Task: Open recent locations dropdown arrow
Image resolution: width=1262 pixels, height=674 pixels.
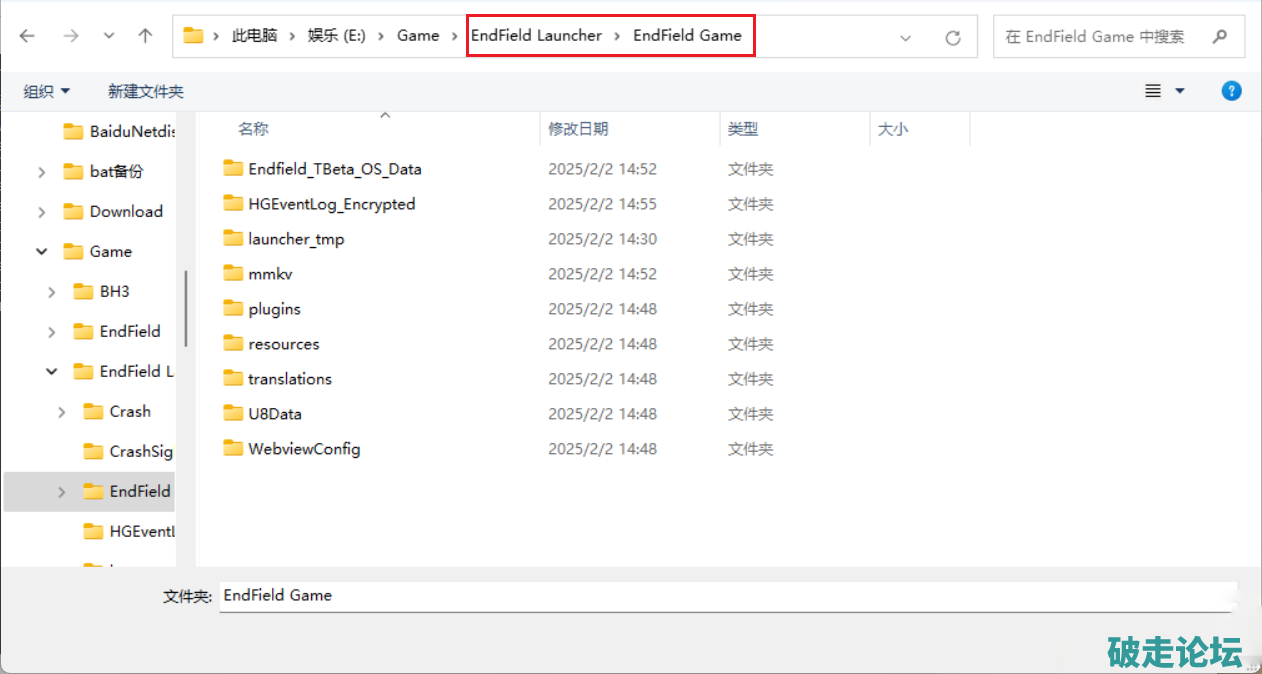Action: (x=109, y=36)
